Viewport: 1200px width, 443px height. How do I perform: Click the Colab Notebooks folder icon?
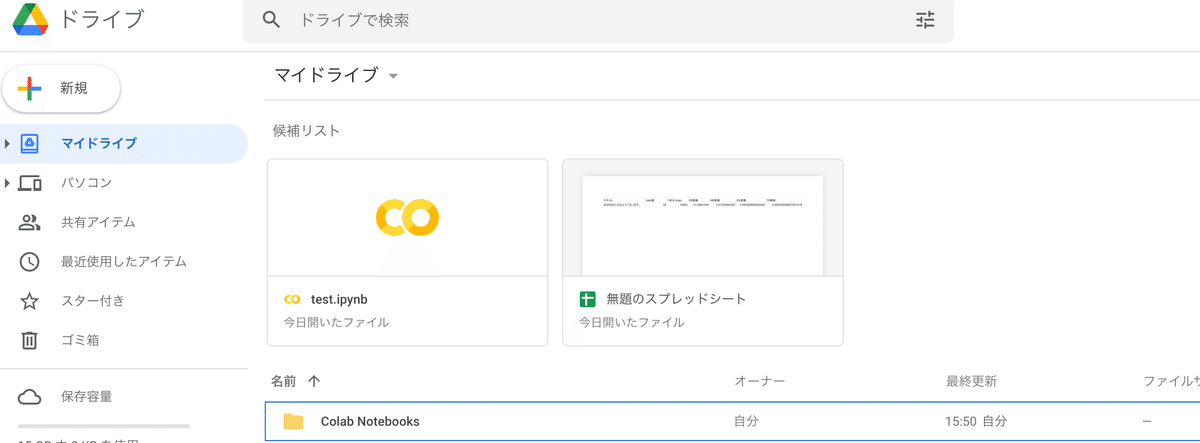293,421
